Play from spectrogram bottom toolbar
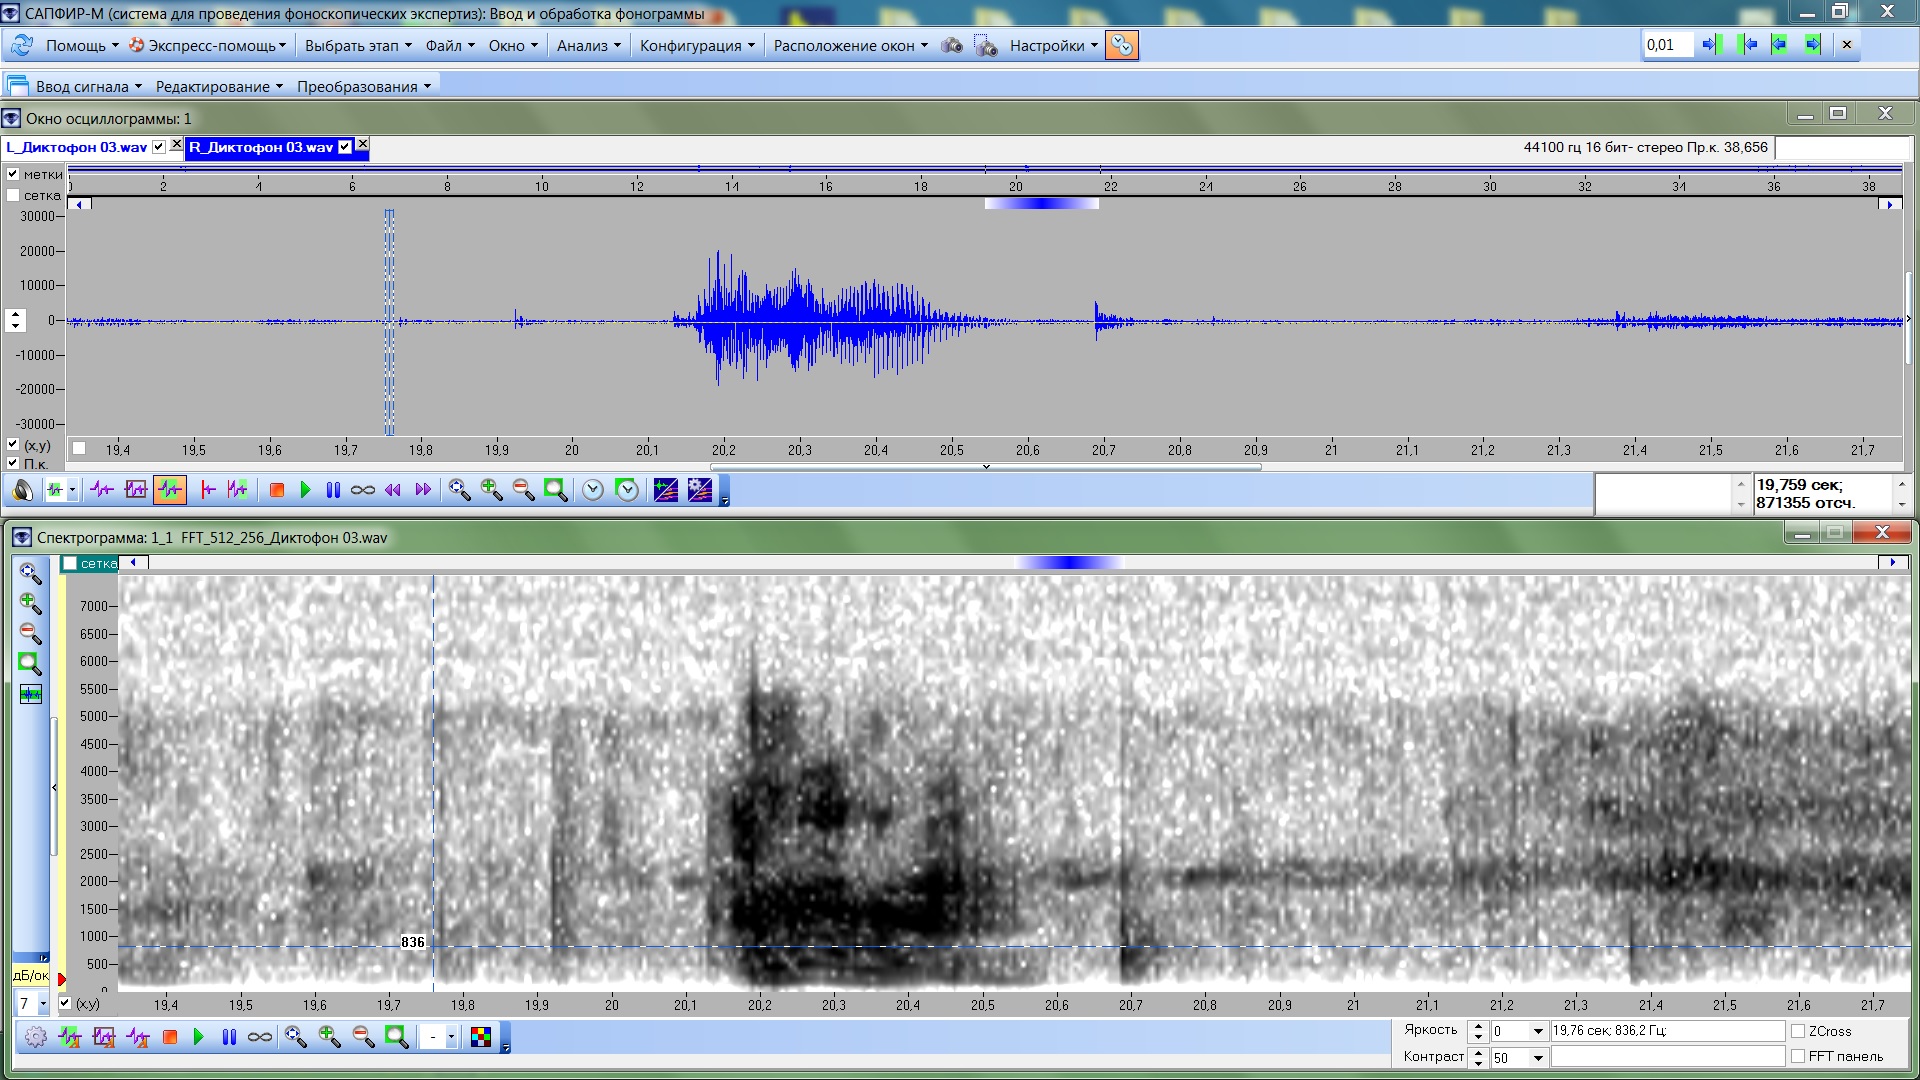 198,1037
